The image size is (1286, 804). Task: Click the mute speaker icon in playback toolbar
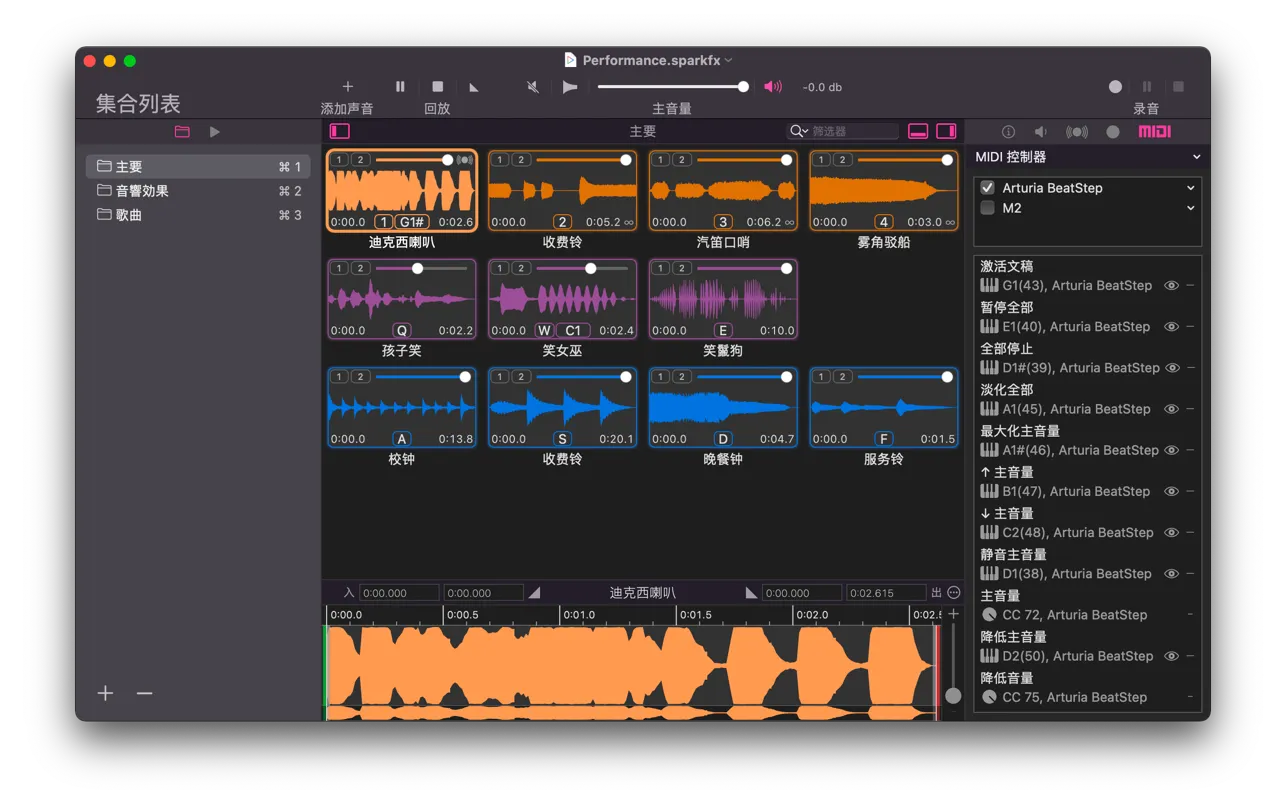pos(532,87)
